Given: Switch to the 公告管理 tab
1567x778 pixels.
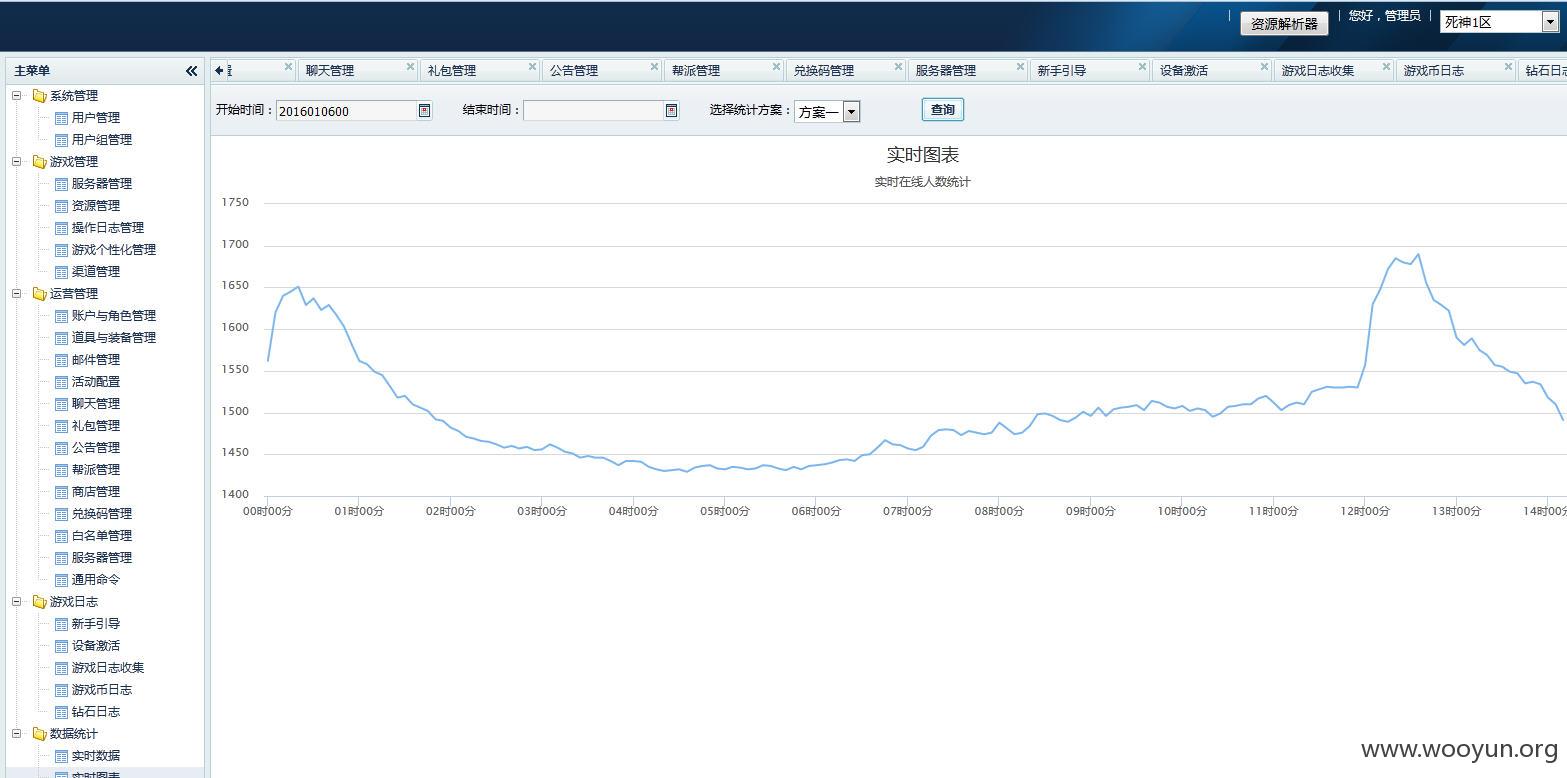Looking at the screenshot, I should (574, 71).
